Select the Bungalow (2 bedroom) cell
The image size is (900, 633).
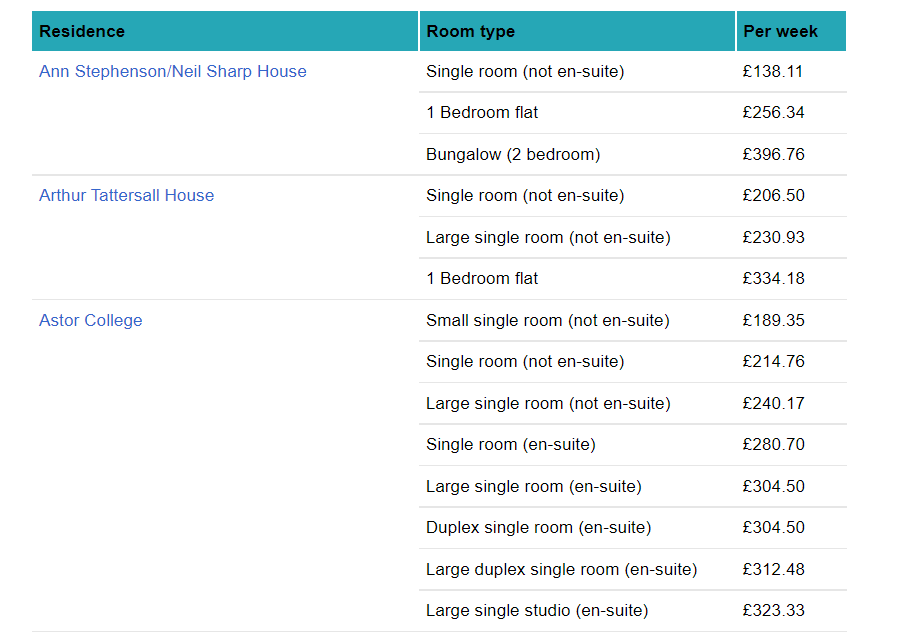click(x=512, y=155)
